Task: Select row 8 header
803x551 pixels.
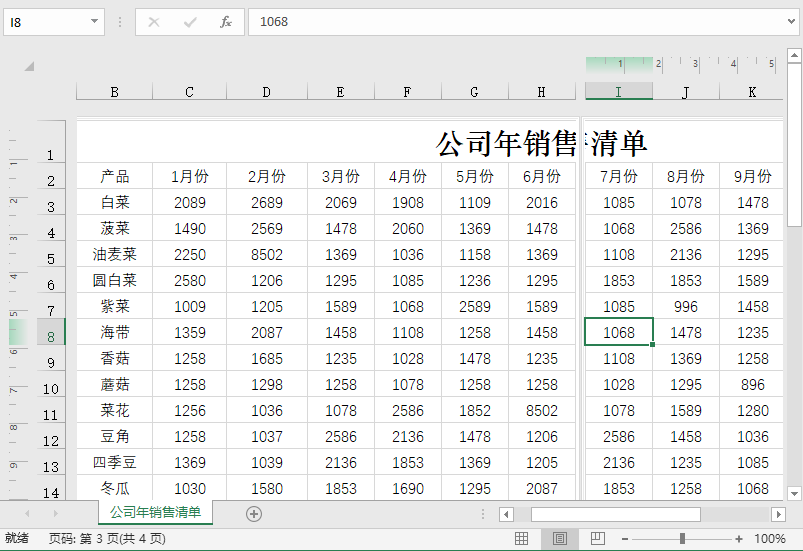Action: coord(51,332)
